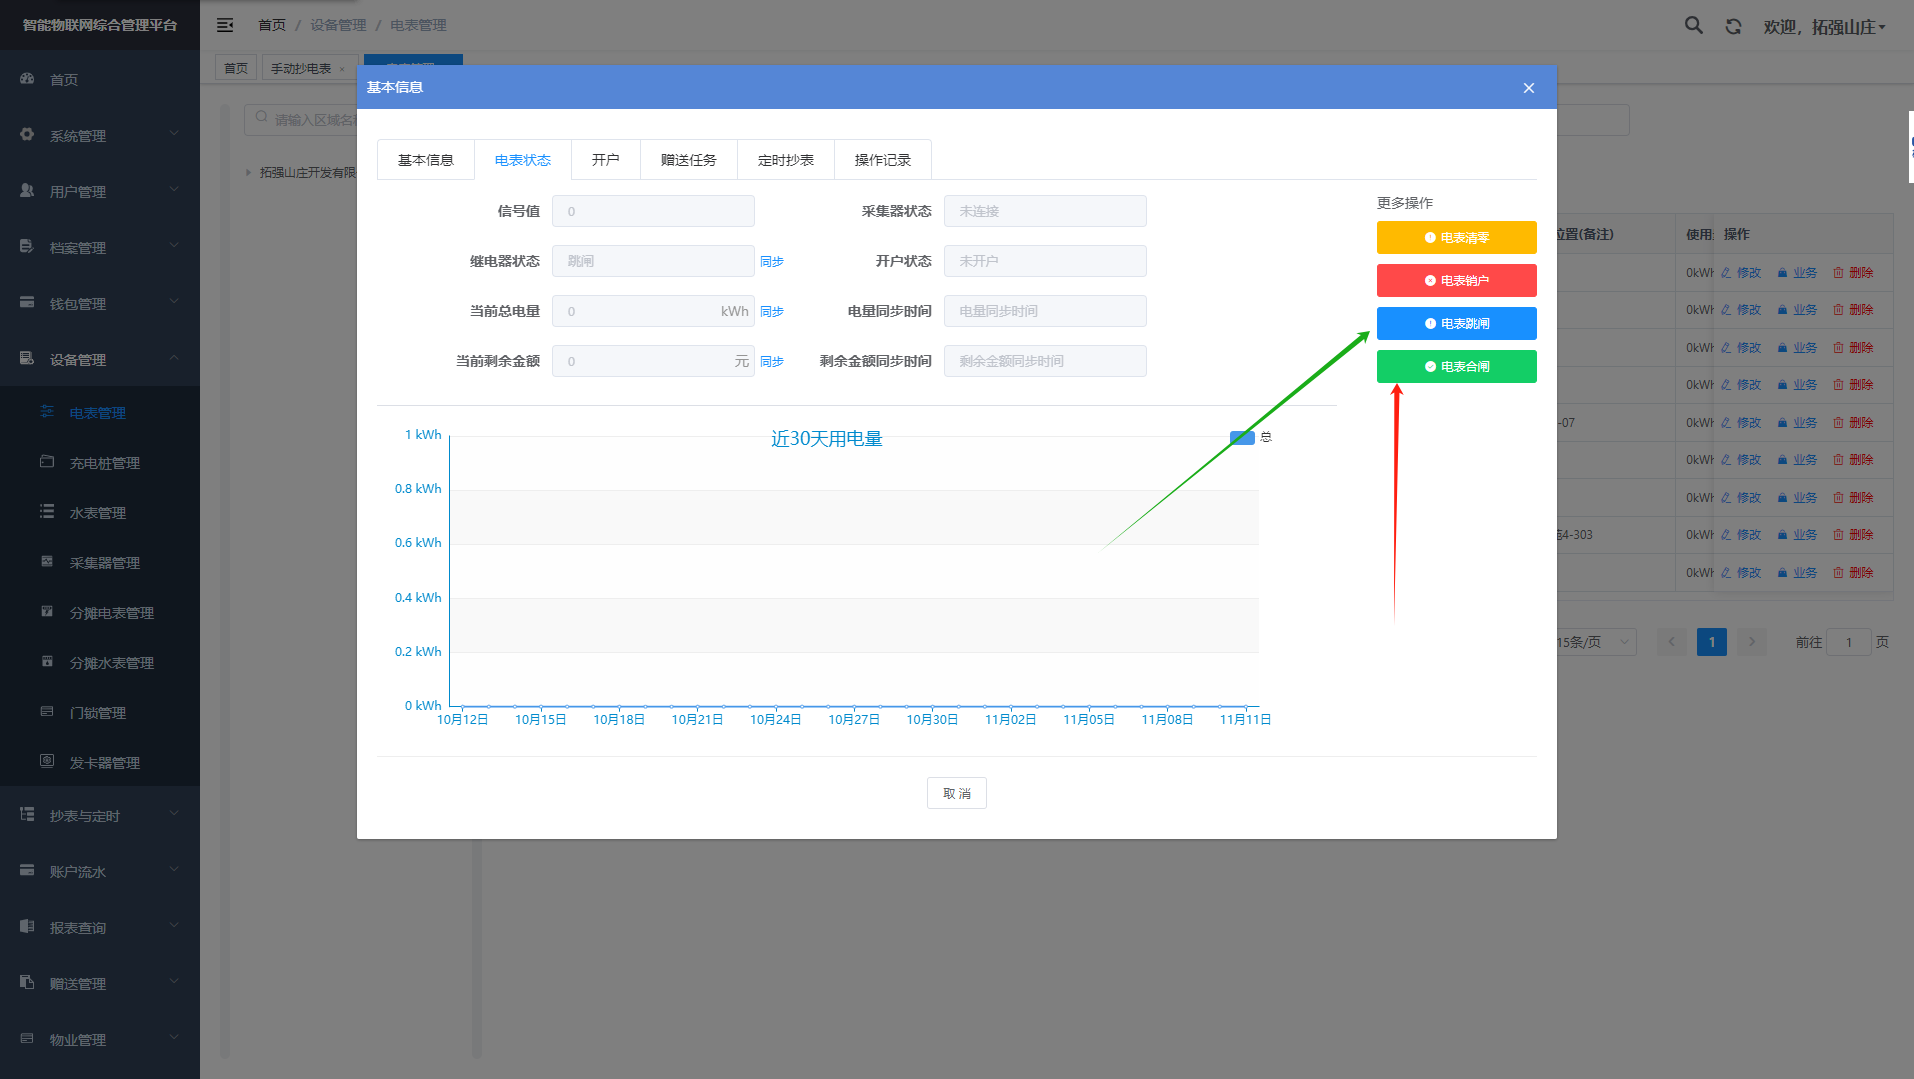Open 门锁管理 sidebar item
Screen dimensions: 1914x1079
[97, 713]
